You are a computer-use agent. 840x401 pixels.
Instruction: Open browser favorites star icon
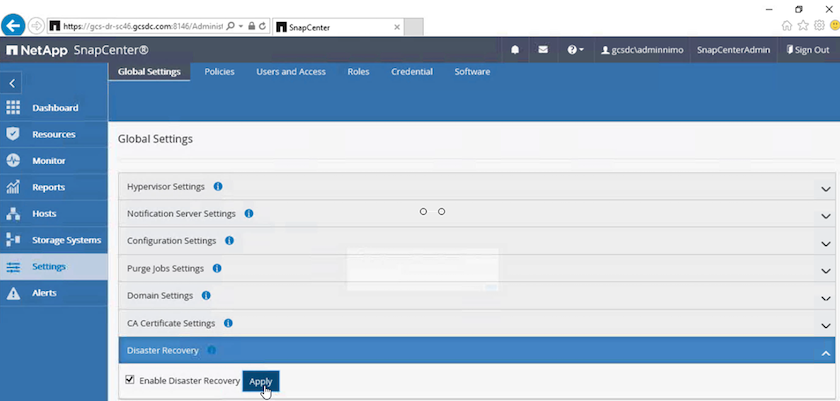(x=803, y=25)
